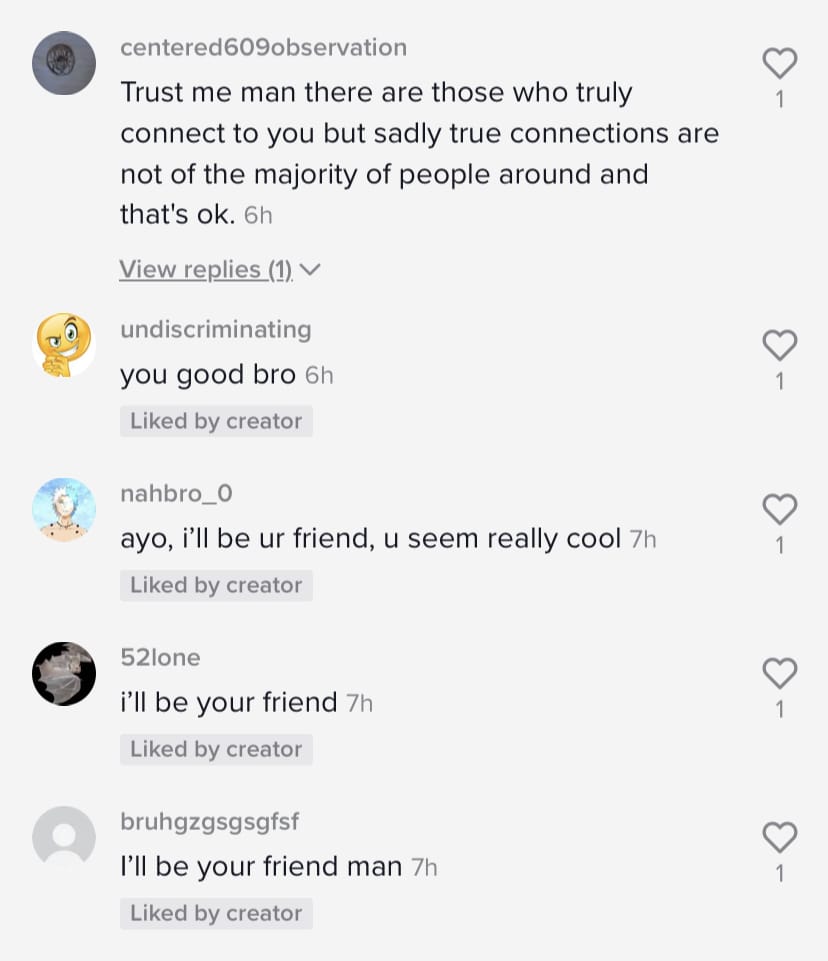Like bruhgzgsgfsf's 'I'll be your friend man' comment
The height and width of the screenshot is (961, 828).
tap(780, 837)
